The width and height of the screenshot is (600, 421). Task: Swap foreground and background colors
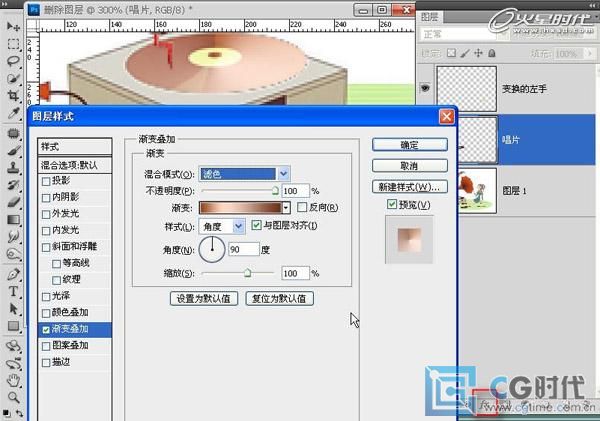19,414
